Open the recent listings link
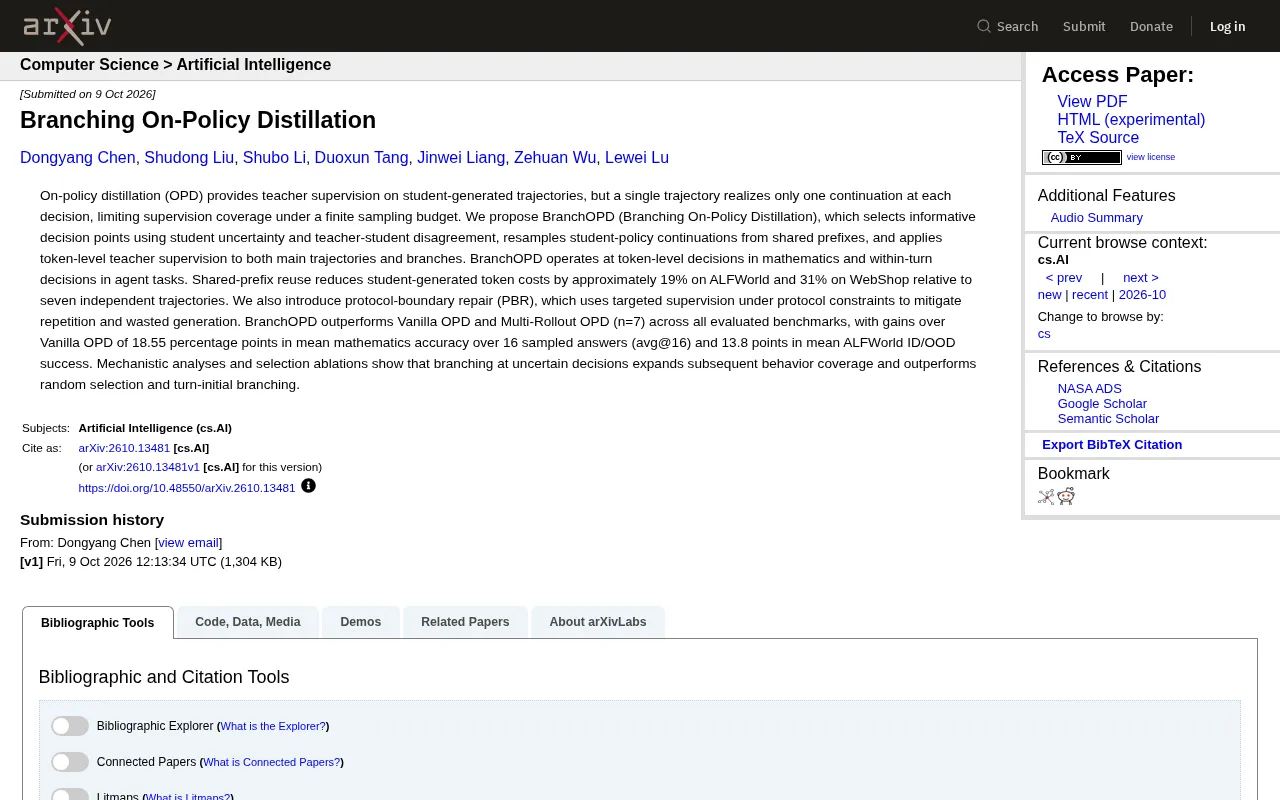The height and width of the screenshot is (800, 1280). click(x=1090, y=295)
